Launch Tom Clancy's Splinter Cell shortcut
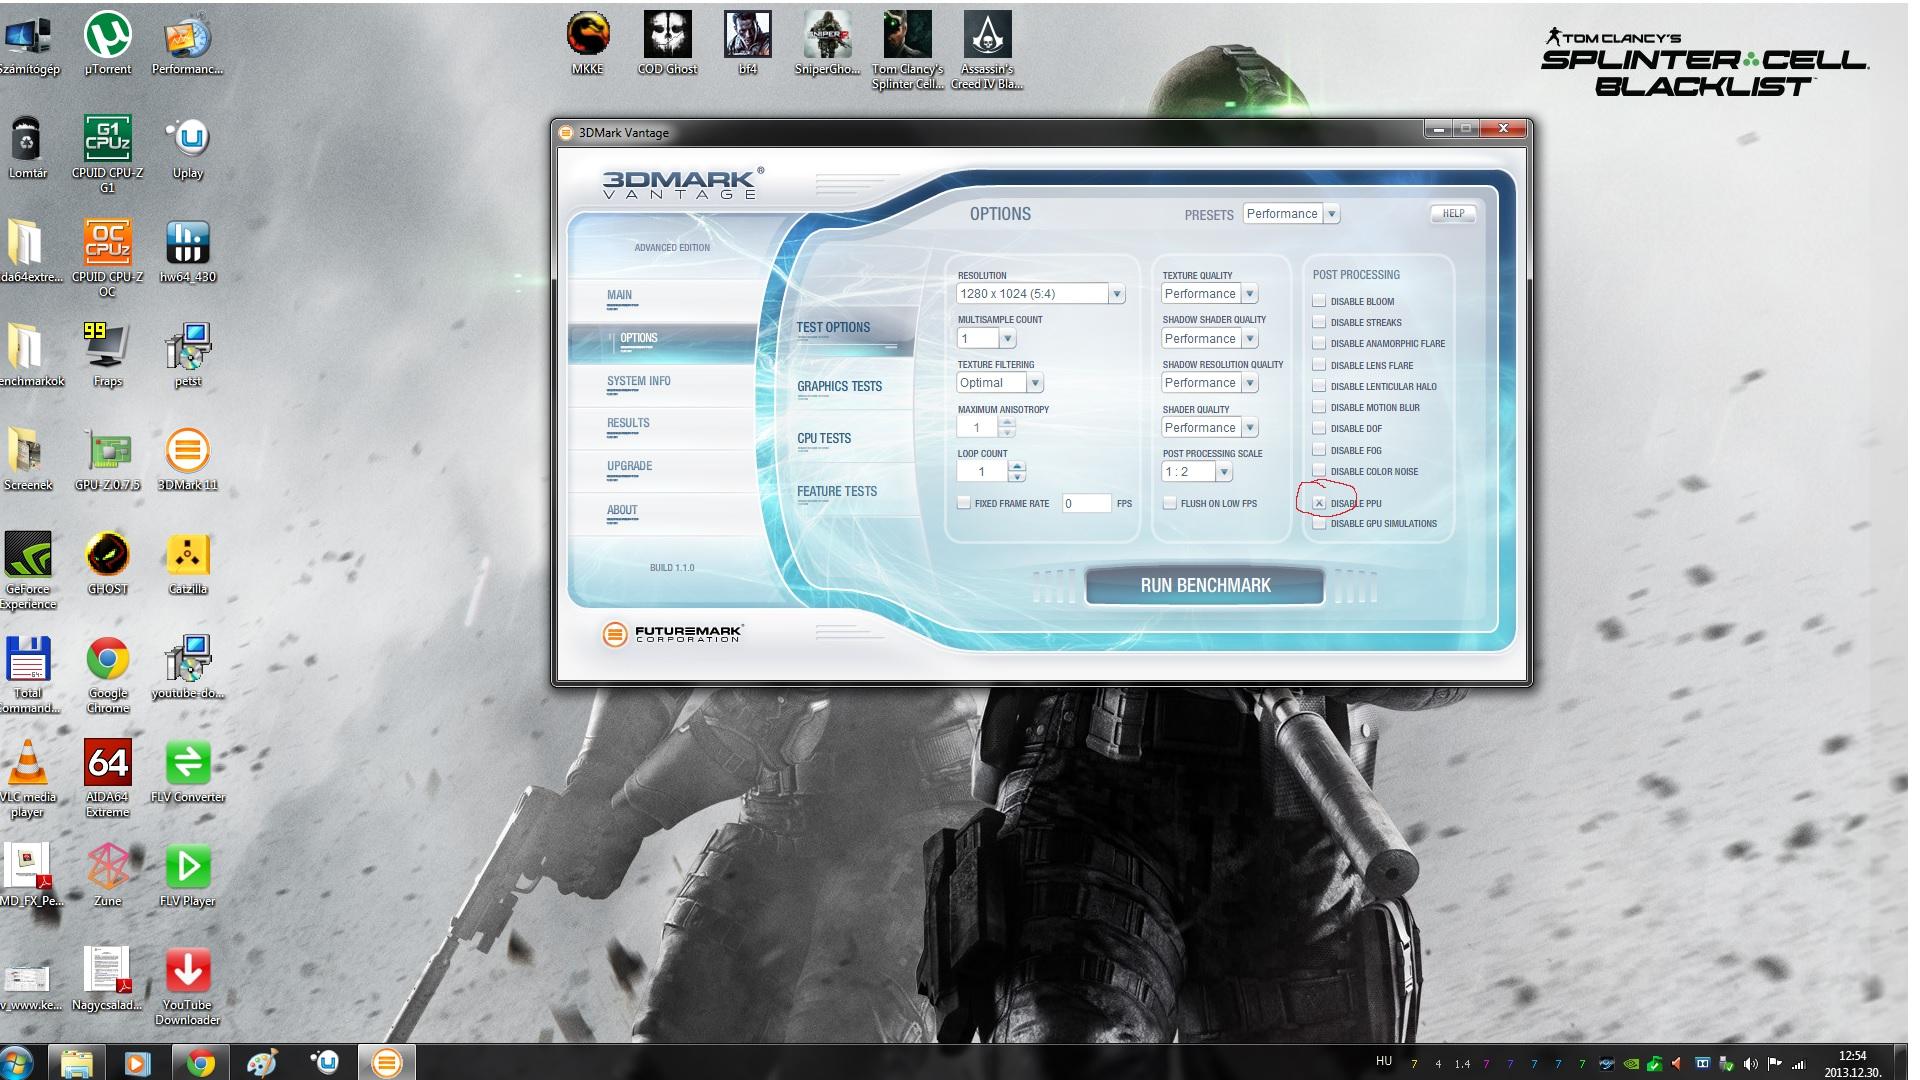1920x1080 pixels. tap(908, 51)
